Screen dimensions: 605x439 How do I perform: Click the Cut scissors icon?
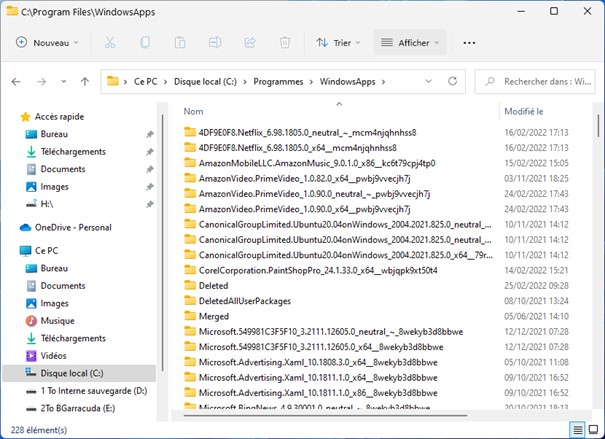pos(110,42)
